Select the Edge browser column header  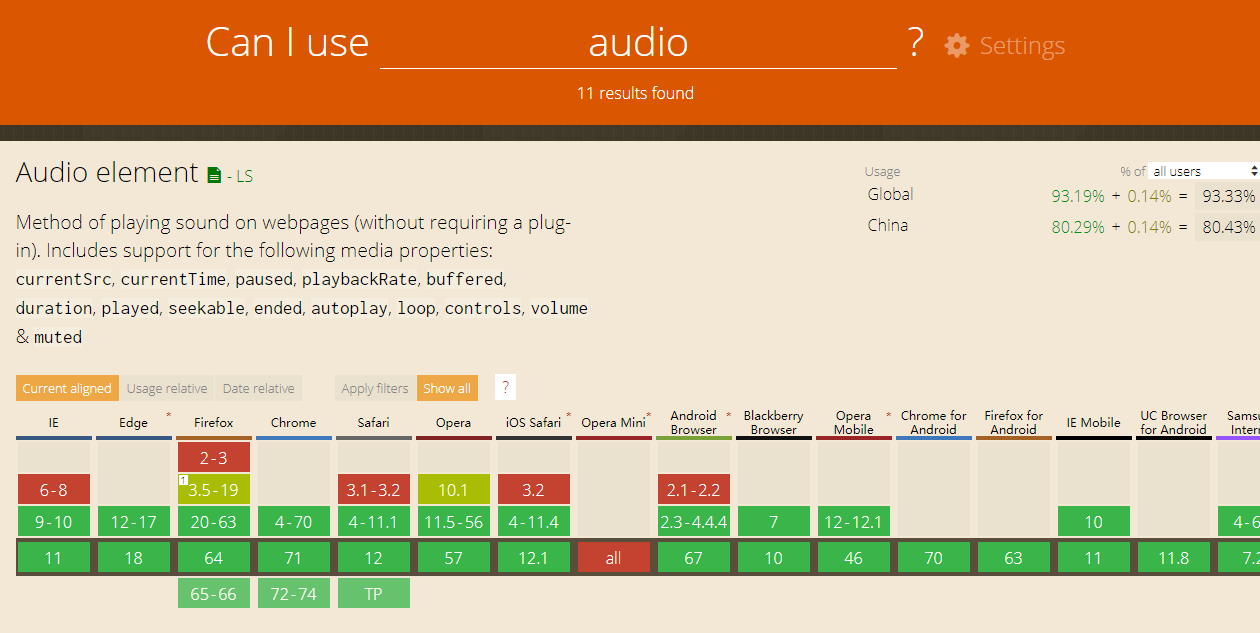click(133, 423)
